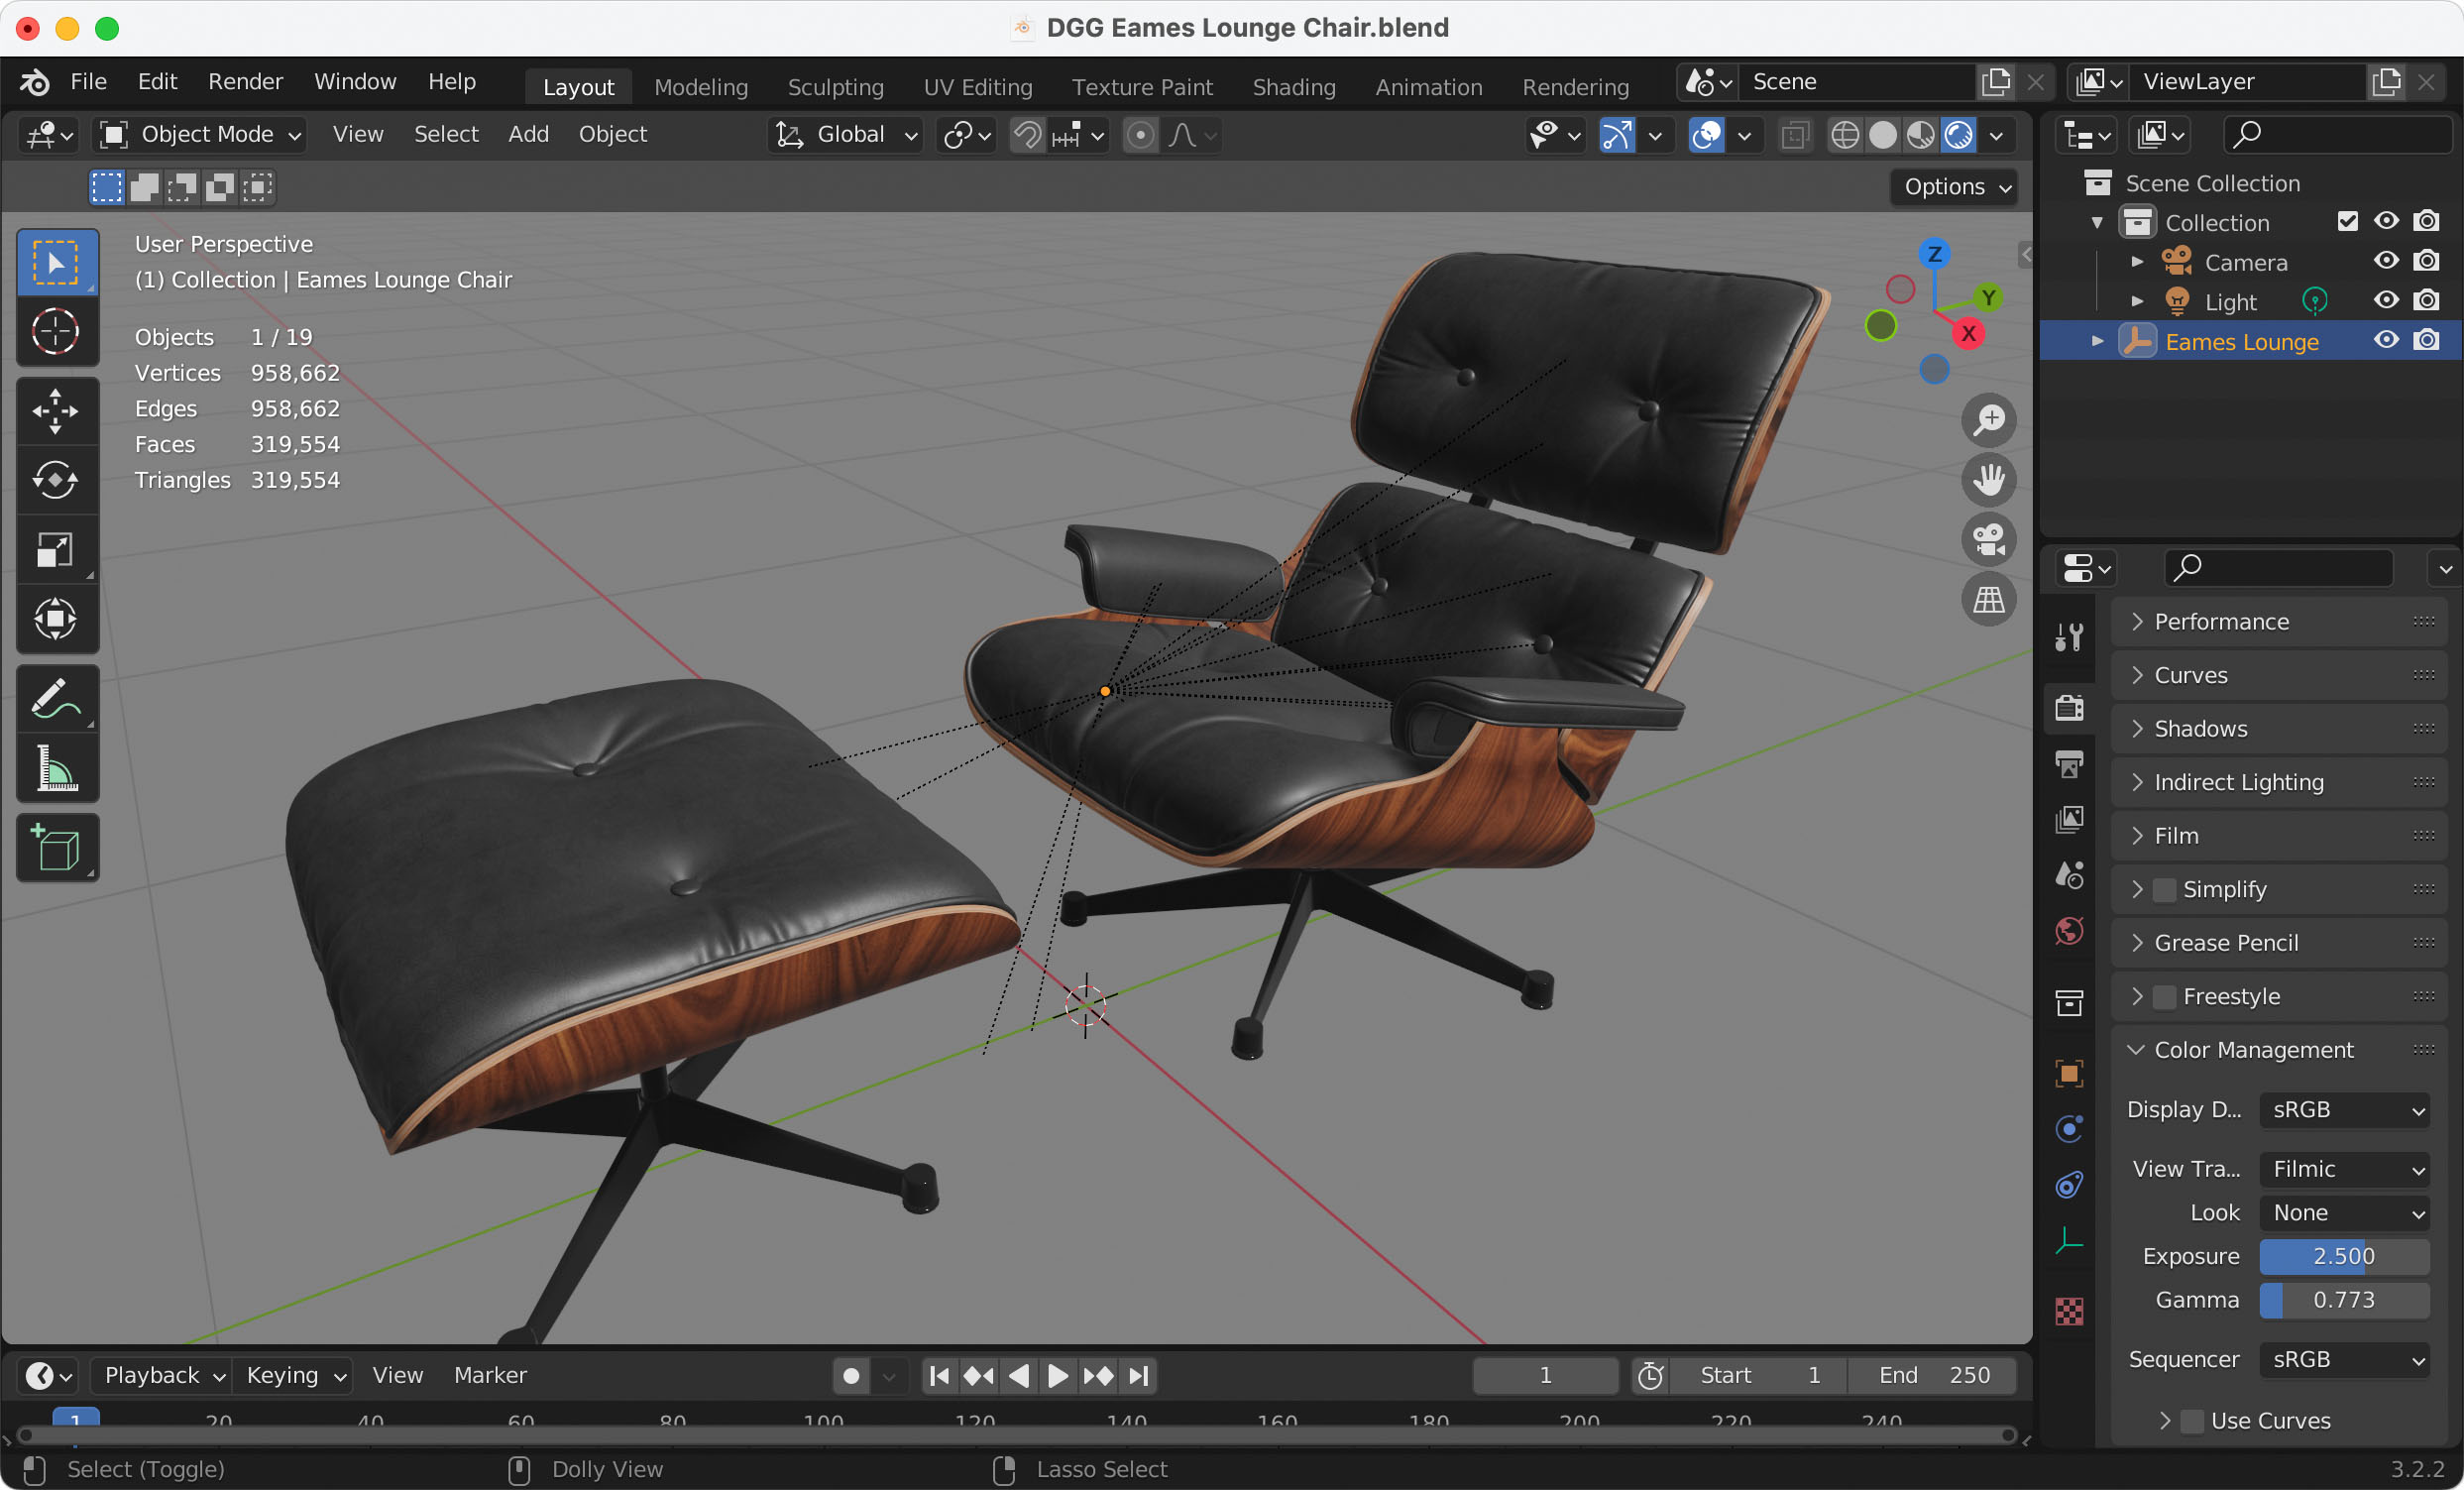
Task: Open Sequencer sRGB color space dropdown
Action: click(2344, 1360)
